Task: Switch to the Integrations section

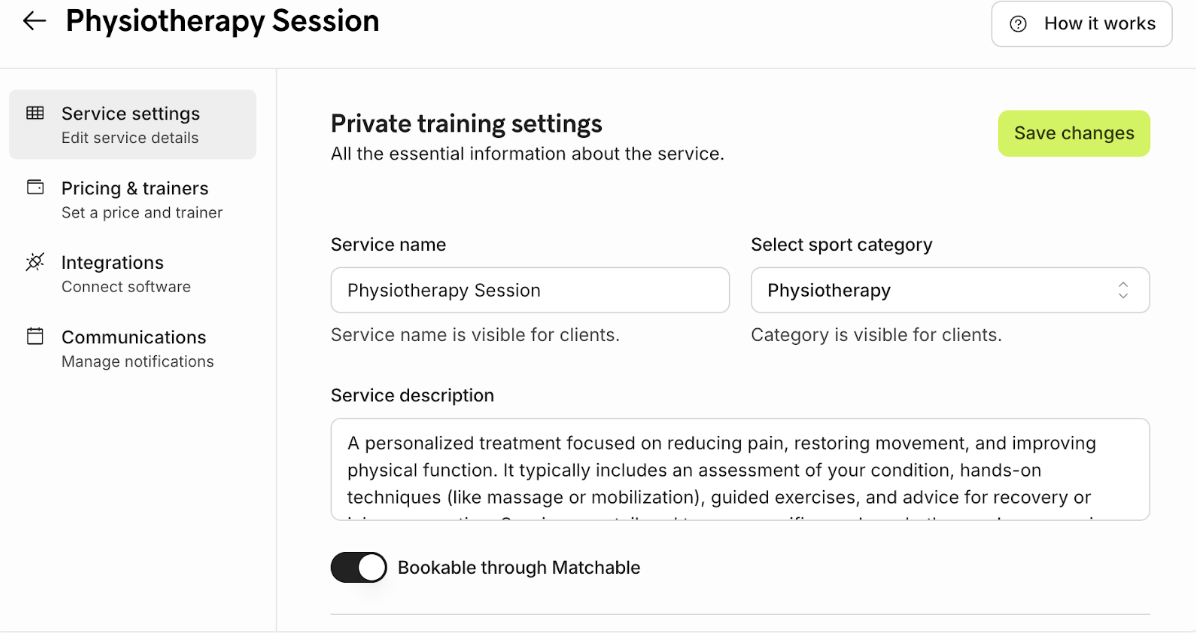Action: (113, 272)
